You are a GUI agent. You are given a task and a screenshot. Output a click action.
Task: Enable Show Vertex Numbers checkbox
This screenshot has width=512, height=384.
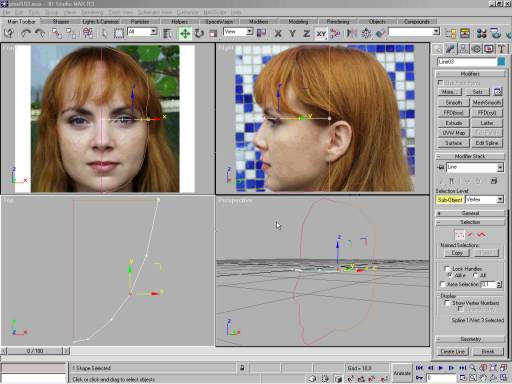[x=448, y=303]
